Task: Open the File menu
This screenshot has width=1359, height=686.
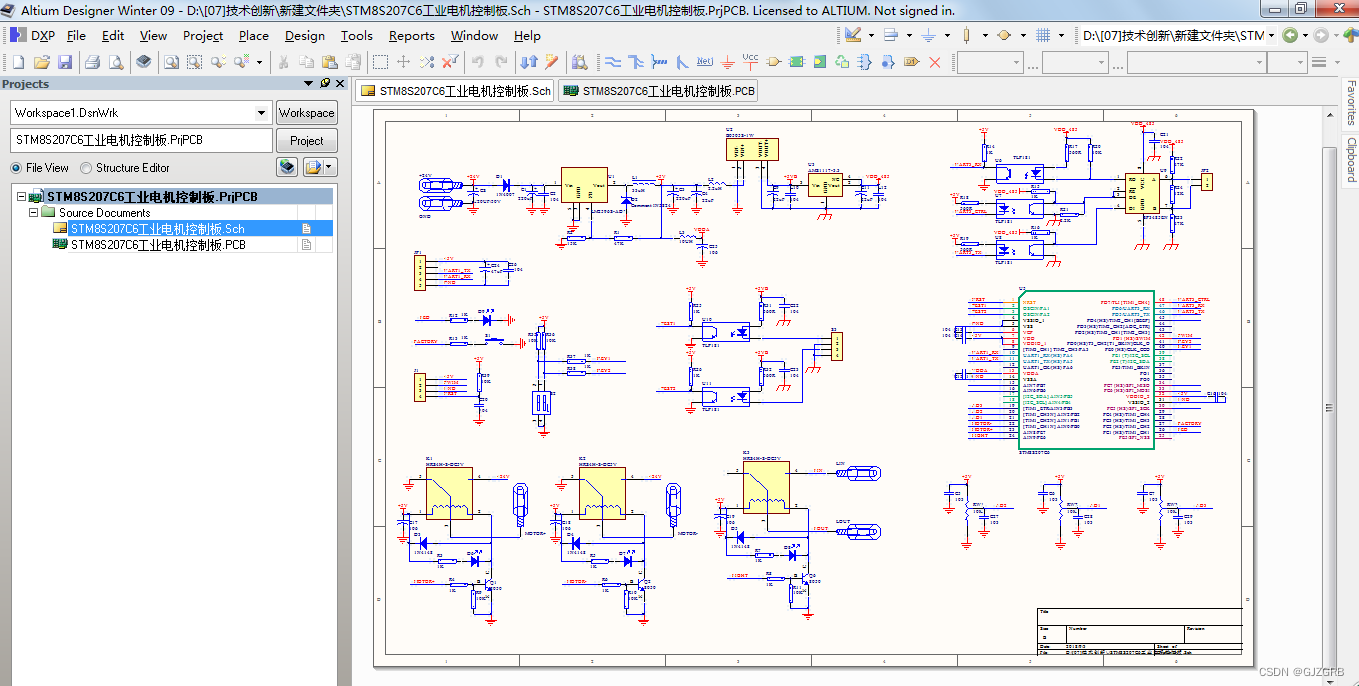Action: point(76,35)
